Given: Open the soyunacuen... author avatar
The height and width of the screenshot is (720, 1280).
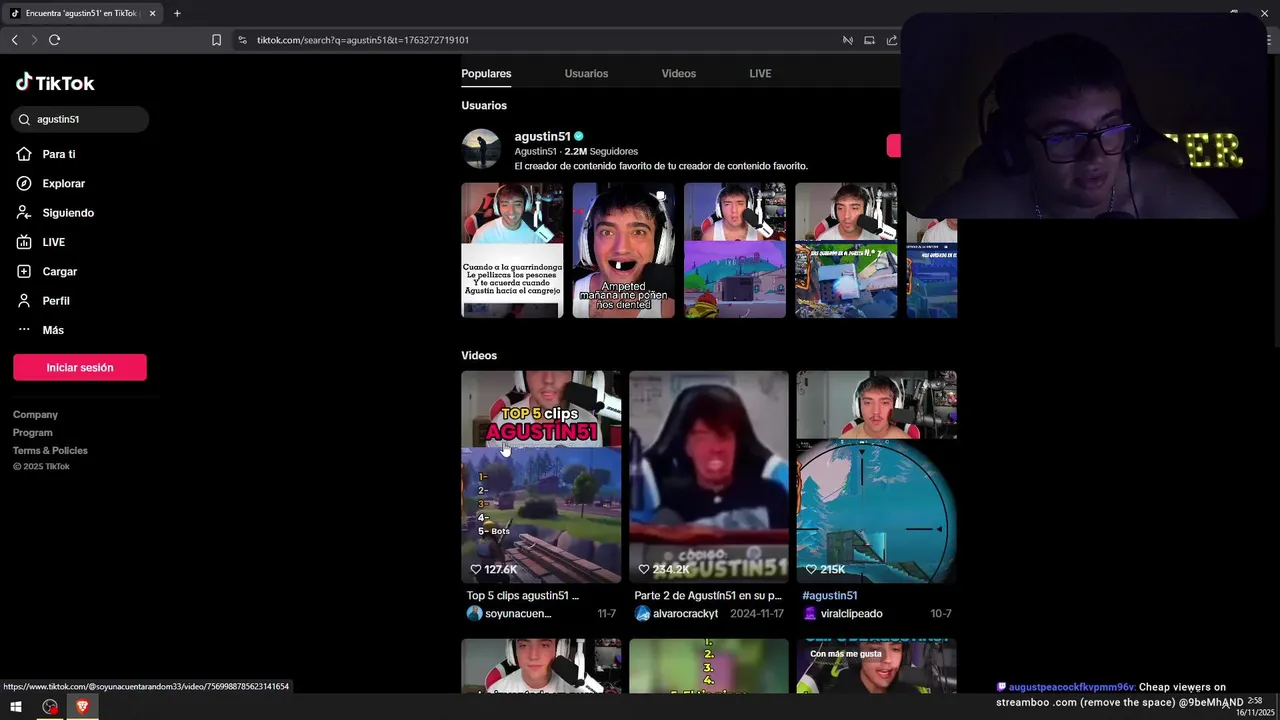Looking at the screenshot, I should [x=475, y=613].
